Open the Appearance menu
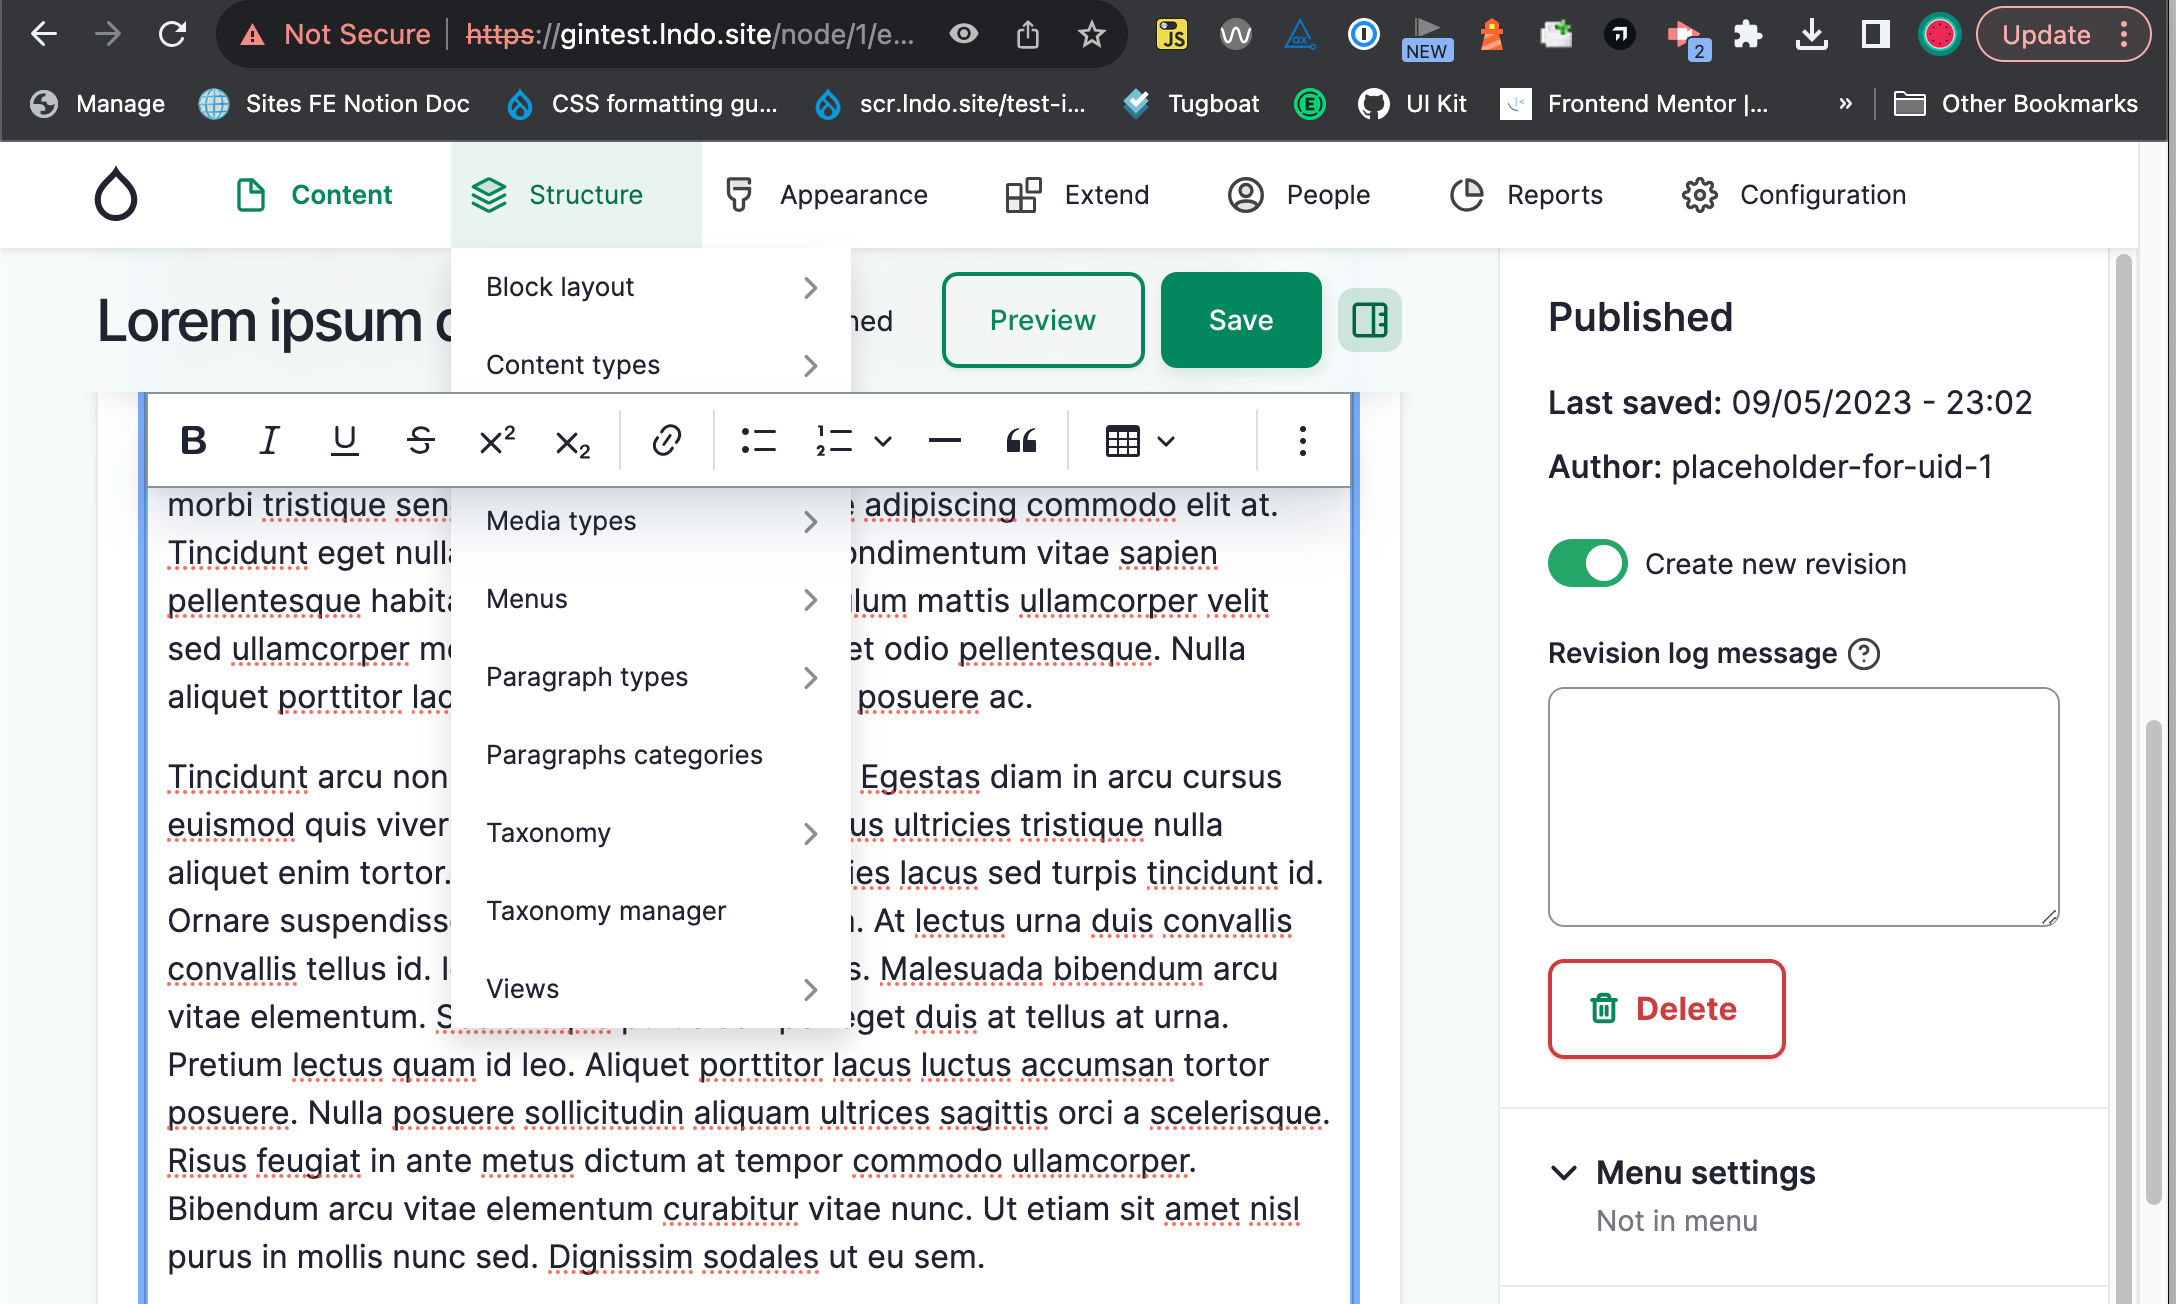Image resolution: width=2176 pixels, height=1304 pixels. click(x=853, y=194)
